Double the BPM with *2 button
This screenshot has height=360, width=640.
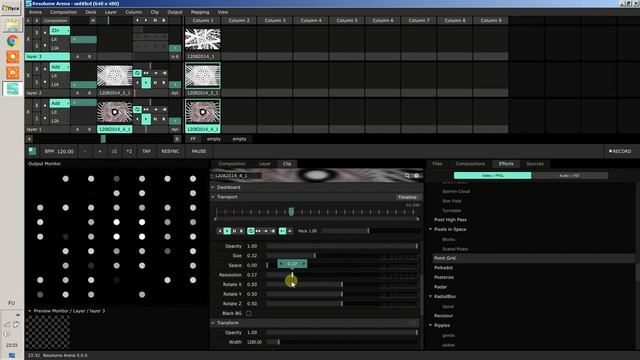point(129,151)
